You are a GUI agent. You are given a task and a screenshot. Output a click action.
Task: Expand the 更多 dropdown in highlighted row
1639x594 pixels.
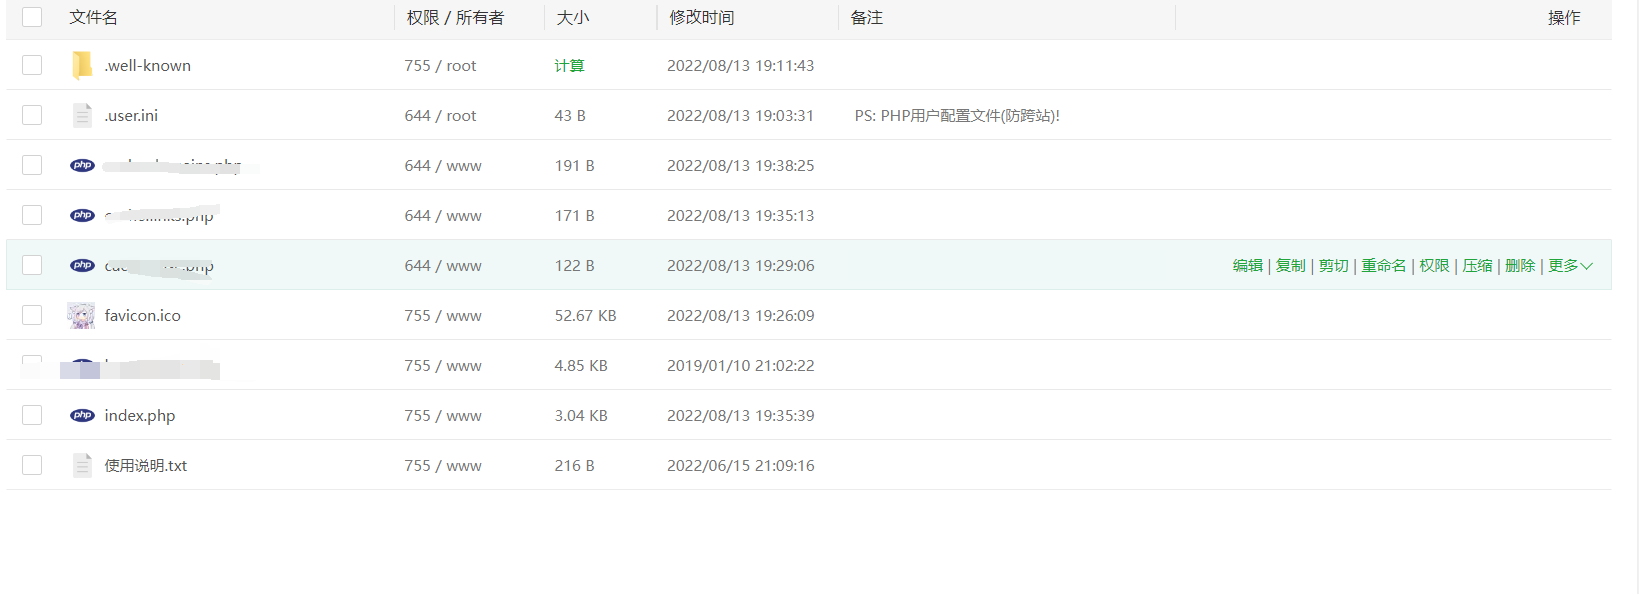(1569, 265)
